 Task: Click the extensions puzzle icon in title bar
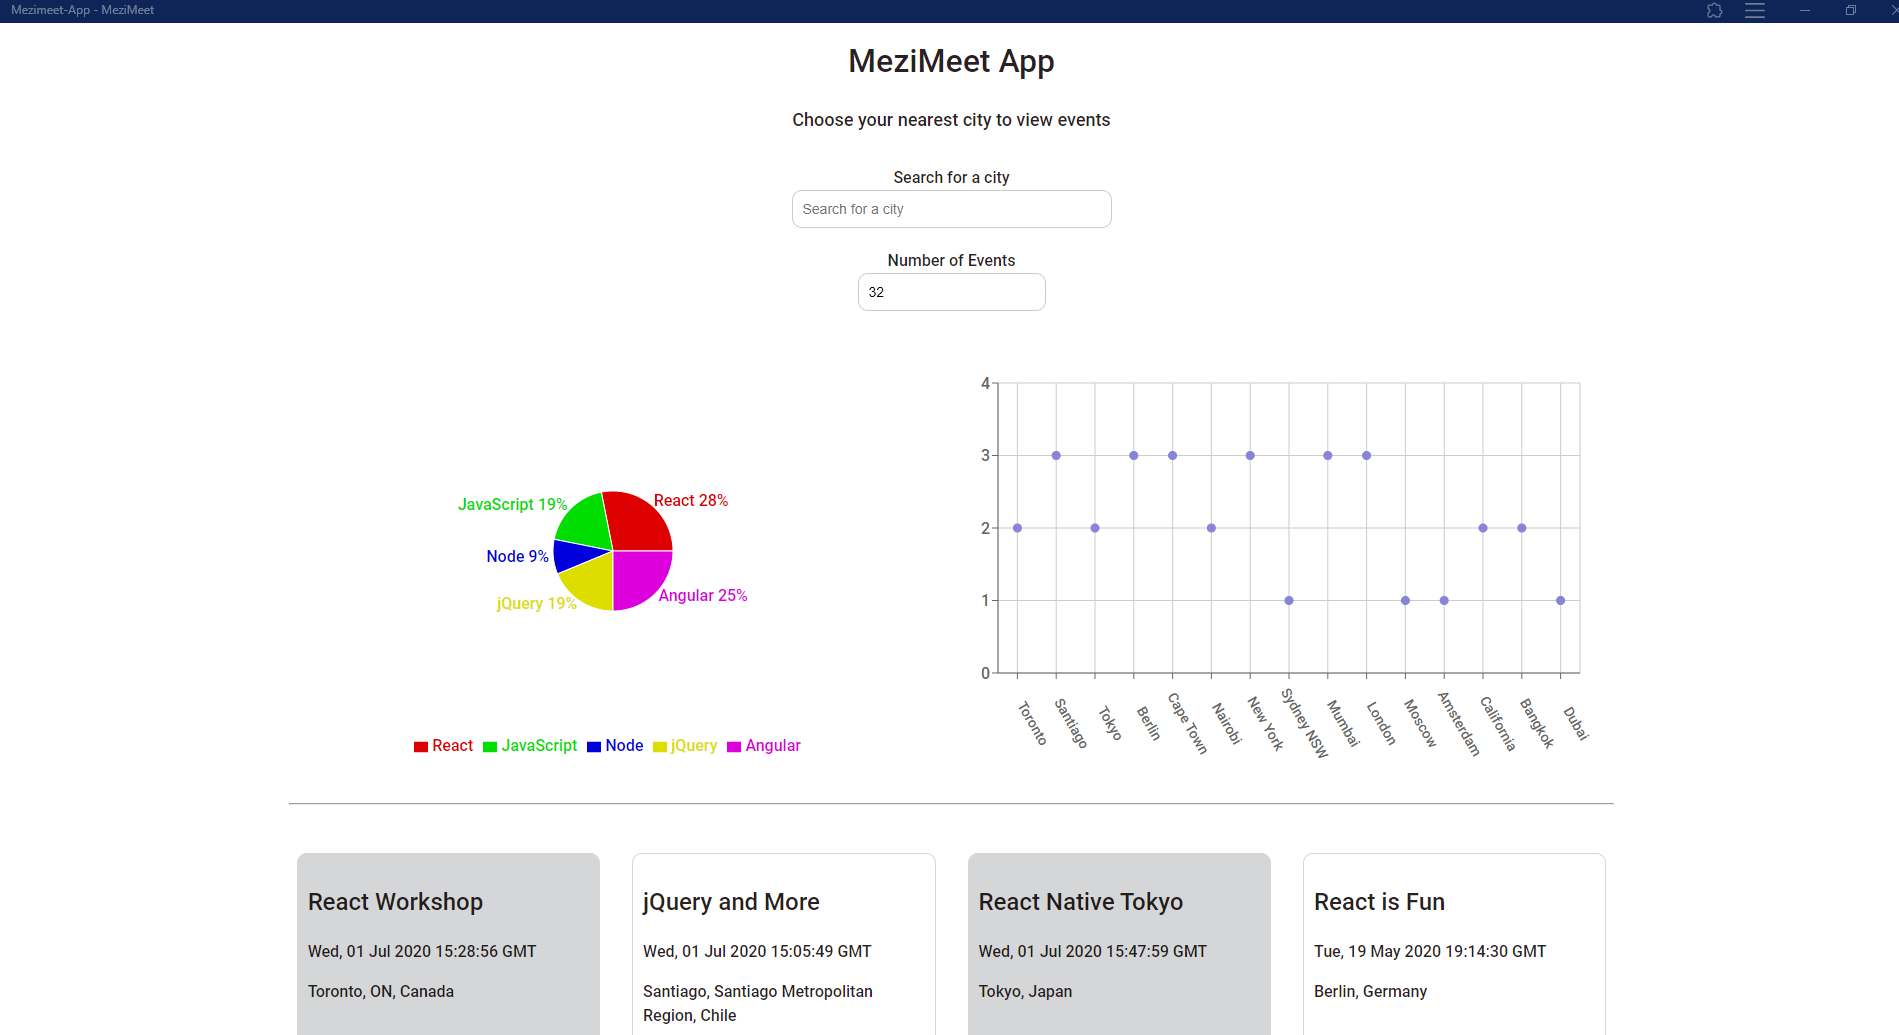coord(1714,11)
